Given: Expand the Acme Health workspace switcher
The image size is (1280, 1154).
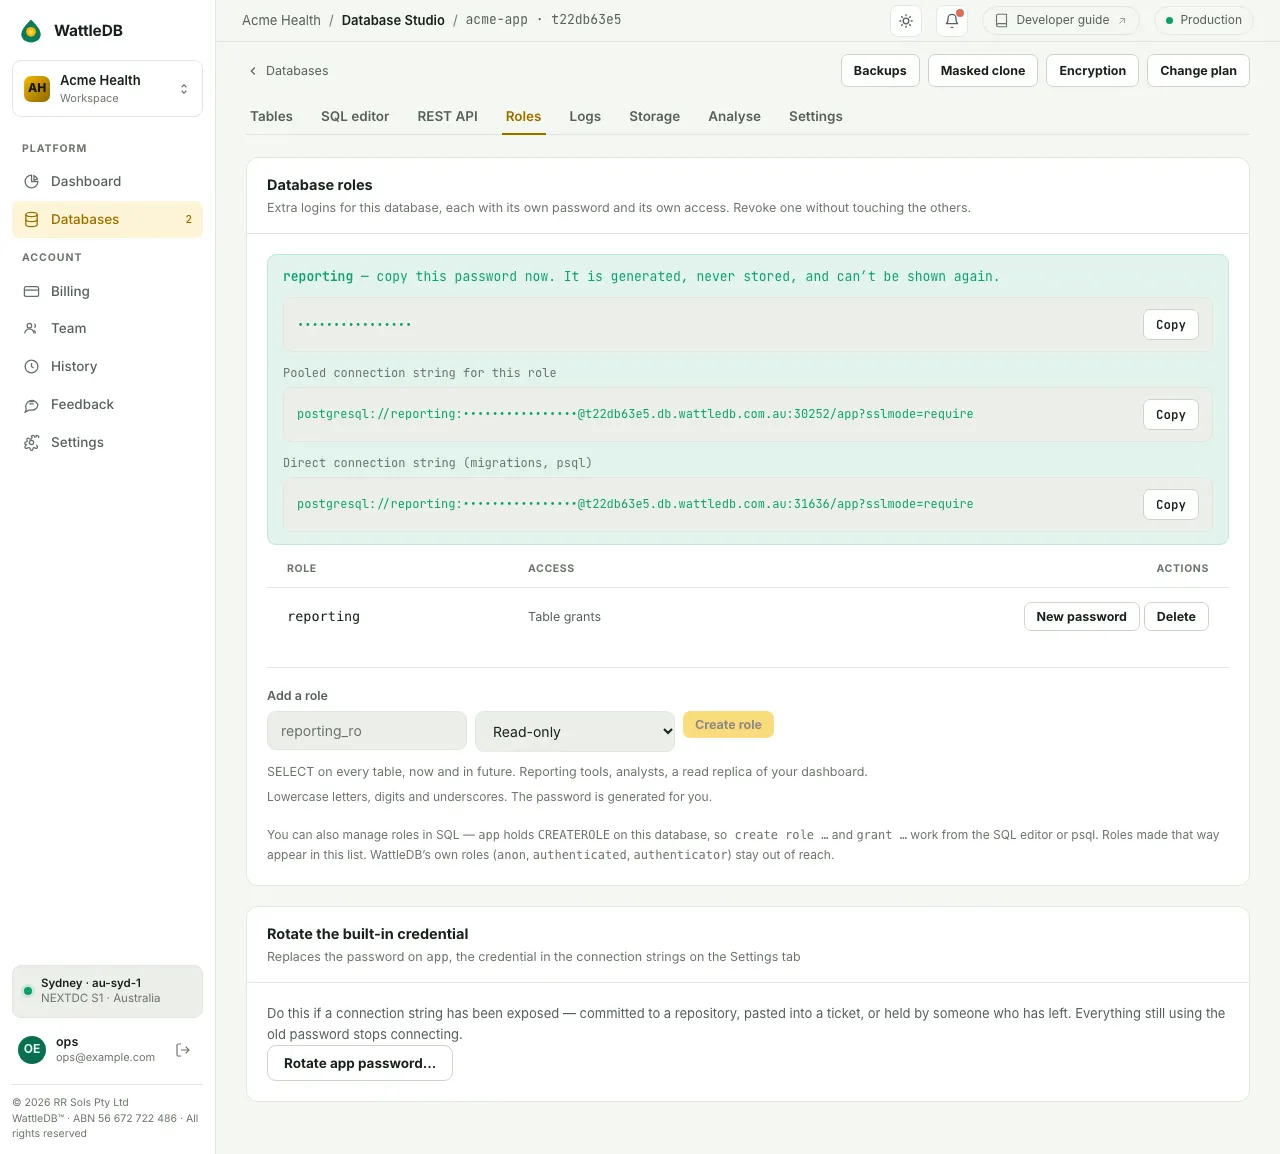Looking at the screenshot, I should click(107, 88).
